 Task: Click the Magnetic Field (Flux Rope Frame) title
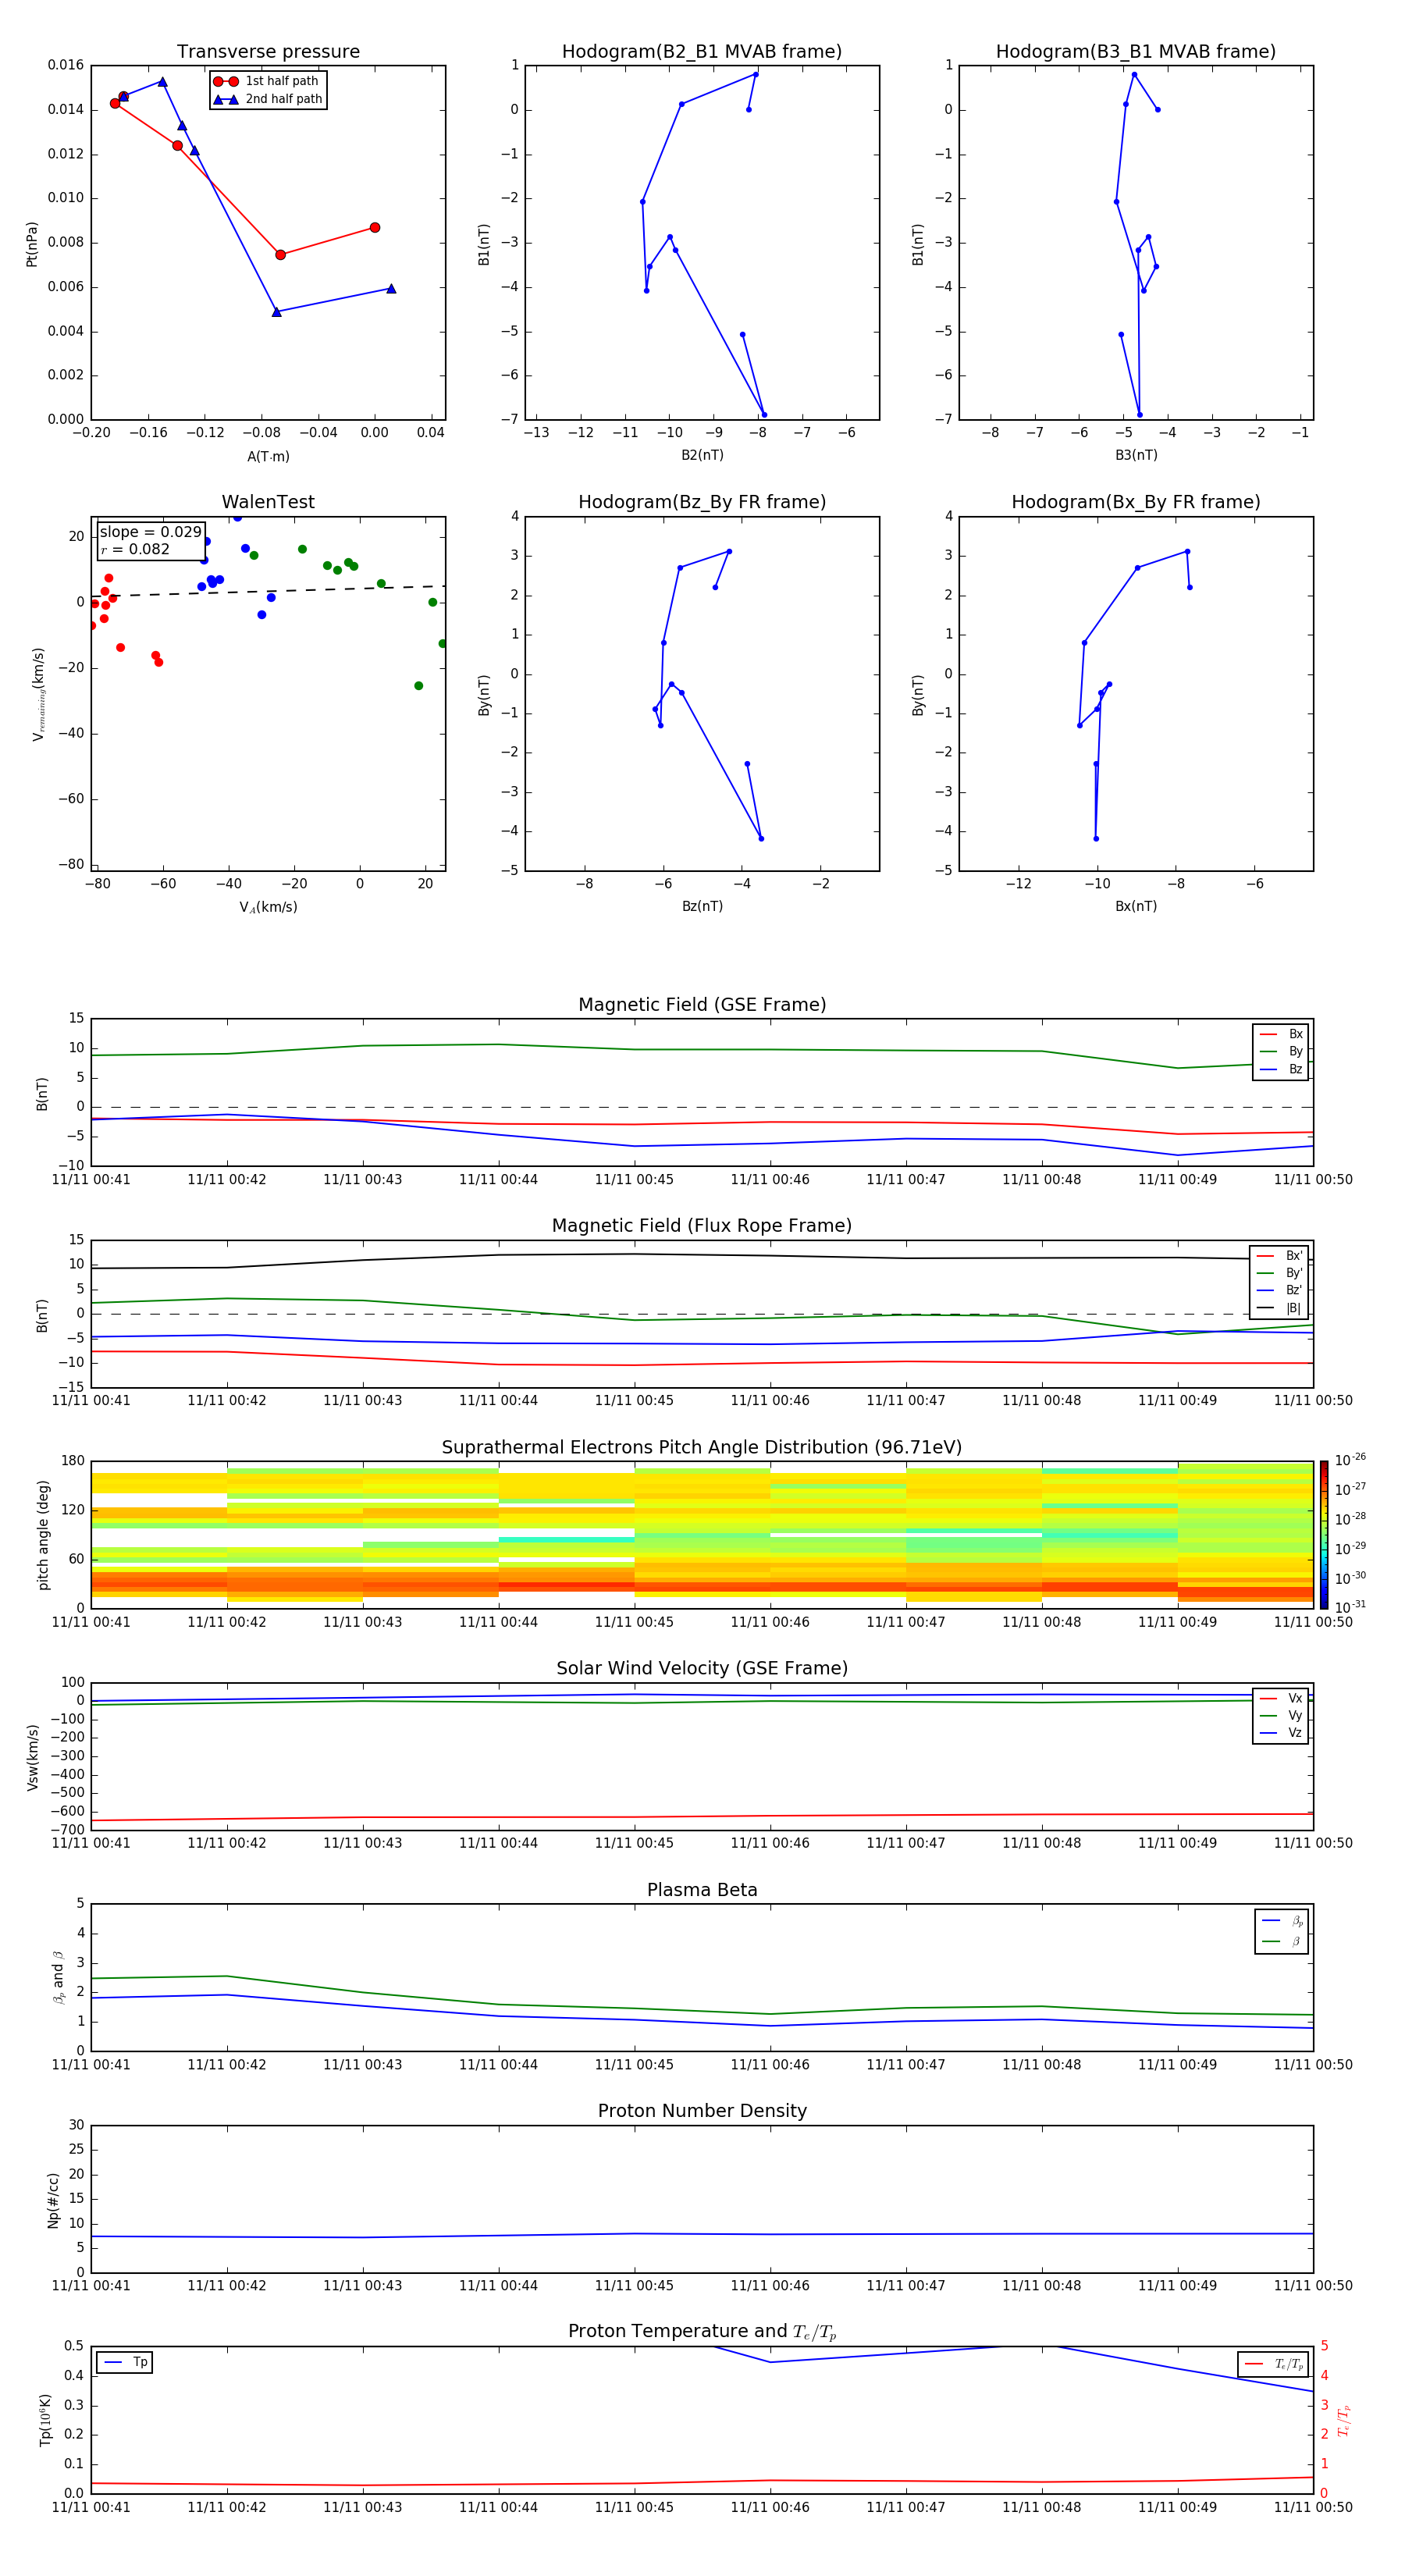coord(702,1226)
